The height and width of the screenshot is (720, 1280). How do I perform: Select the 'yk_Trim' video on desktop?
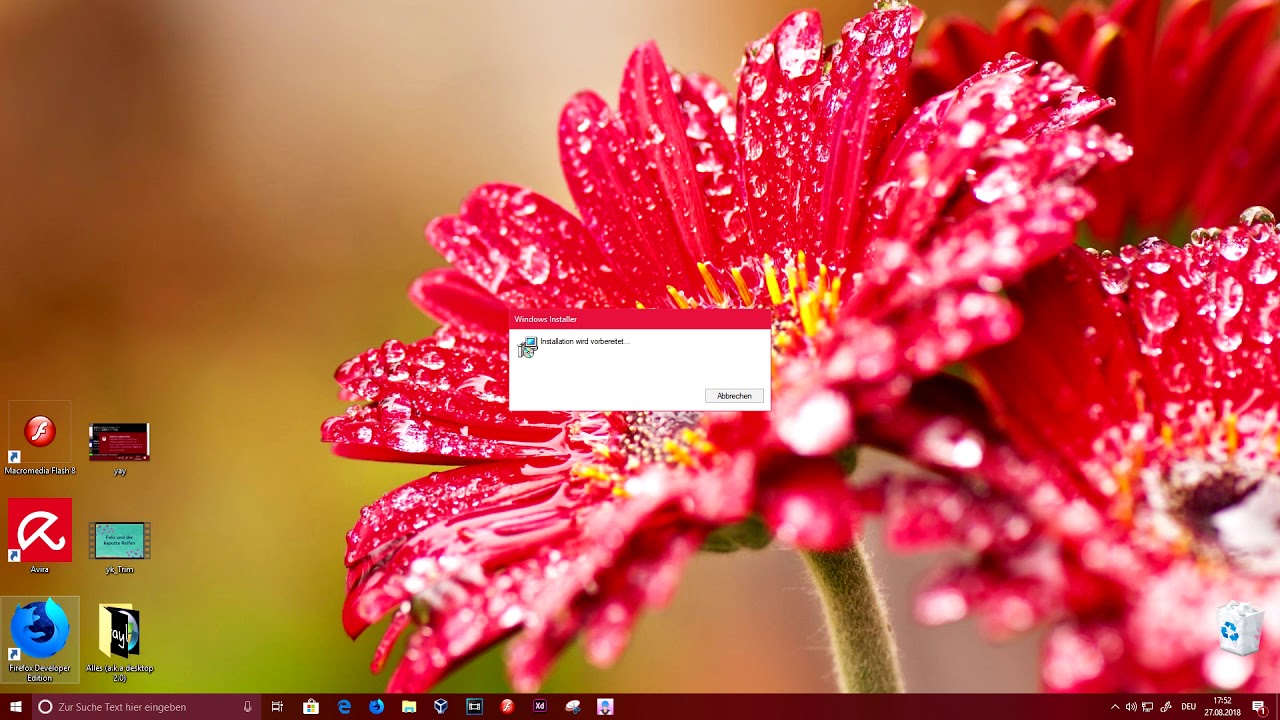(119, 547)
